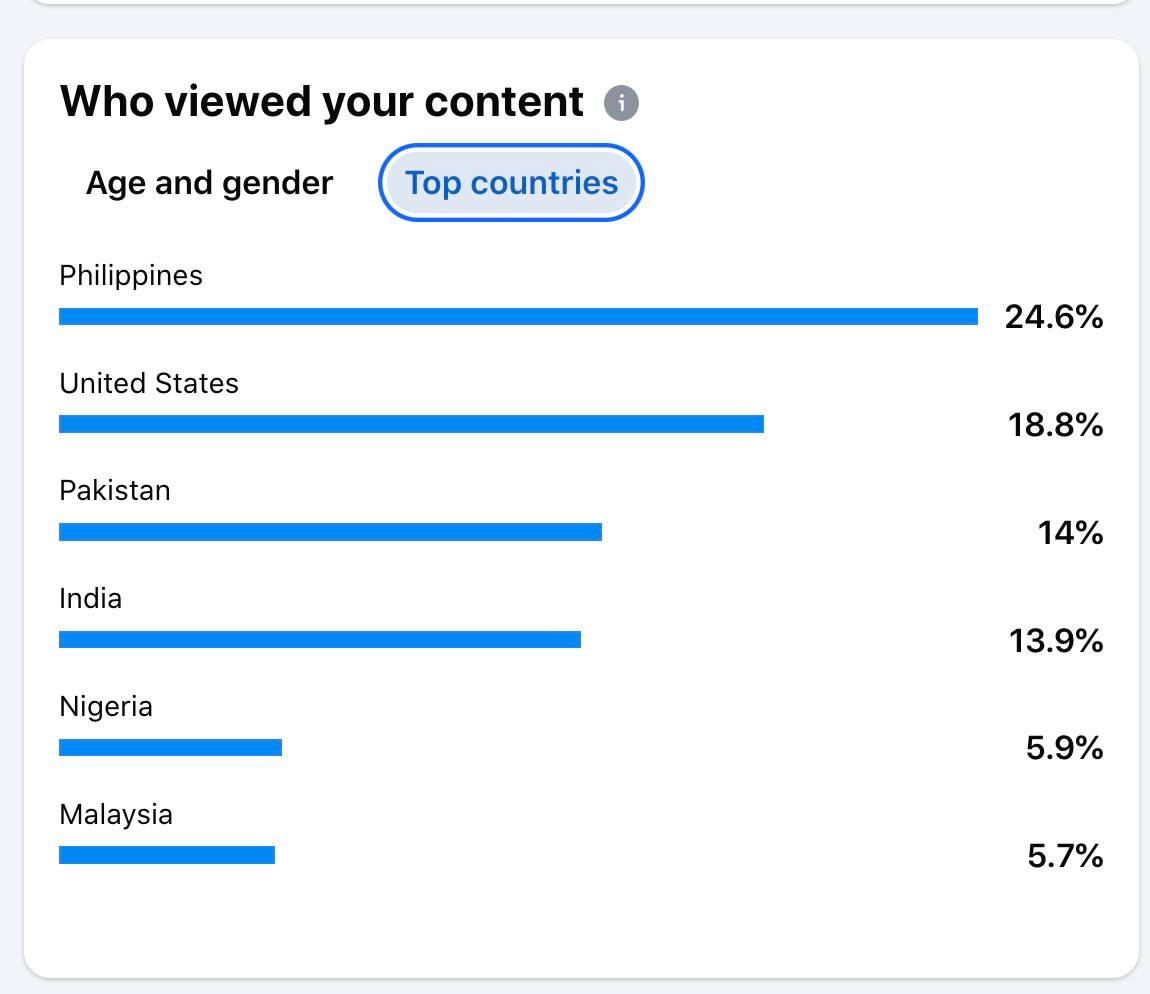This screenshot has height=994, width=1150.
Task: Click the 24.6% value for Philippines
Action: pyautogui.click(x=1052, y=318)
